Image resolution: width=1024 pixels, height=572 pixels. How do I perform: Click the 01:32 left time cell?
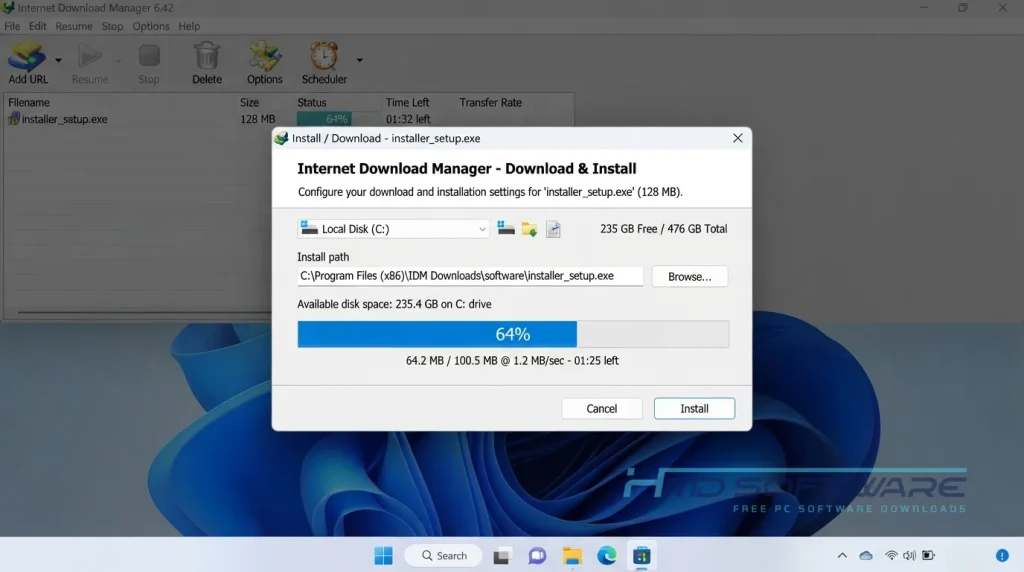click(408, 119)
